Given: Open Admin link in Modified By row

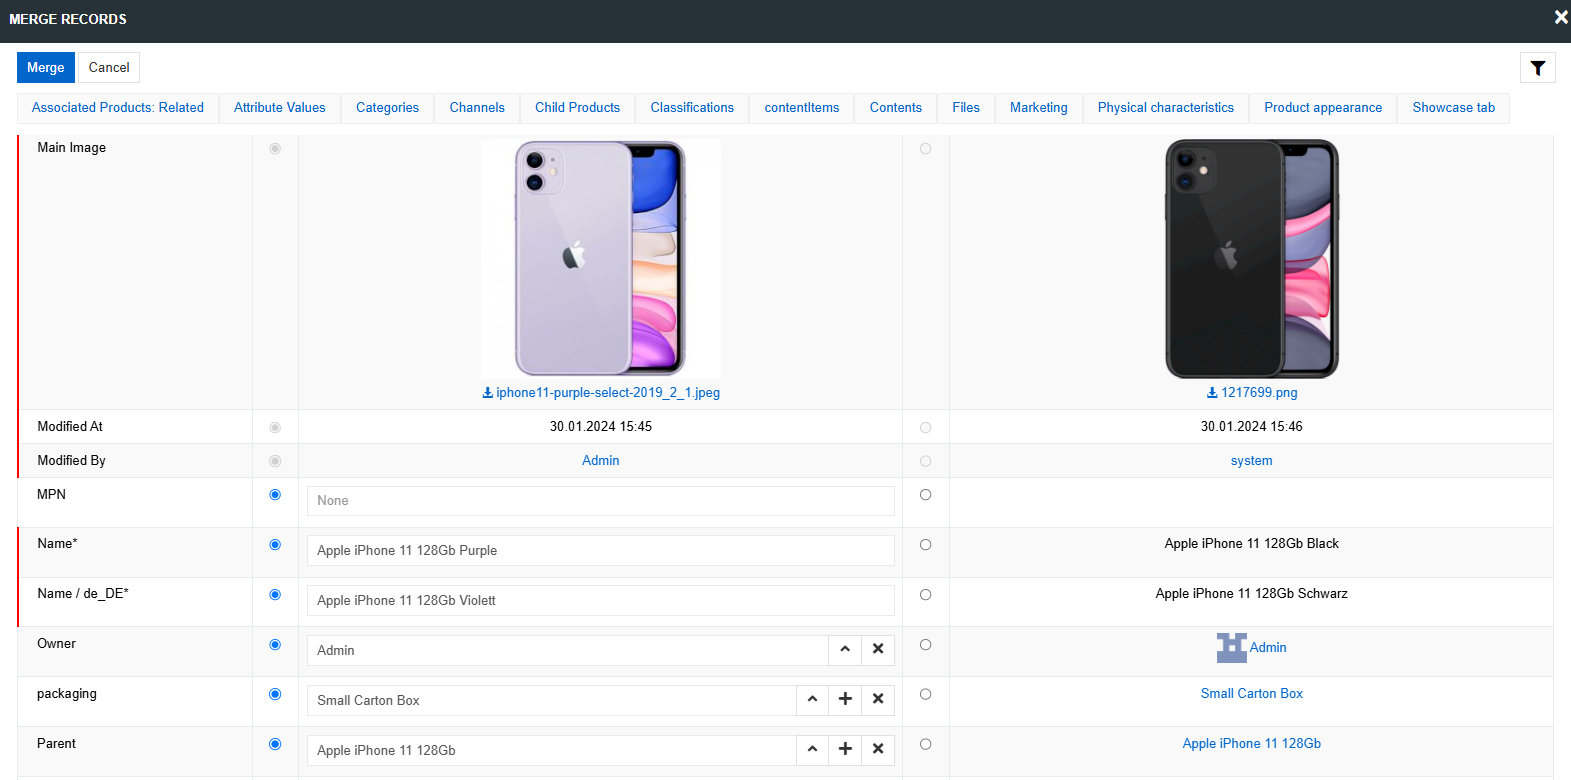Looking at the screenshot, I should (x=601, y=461).
